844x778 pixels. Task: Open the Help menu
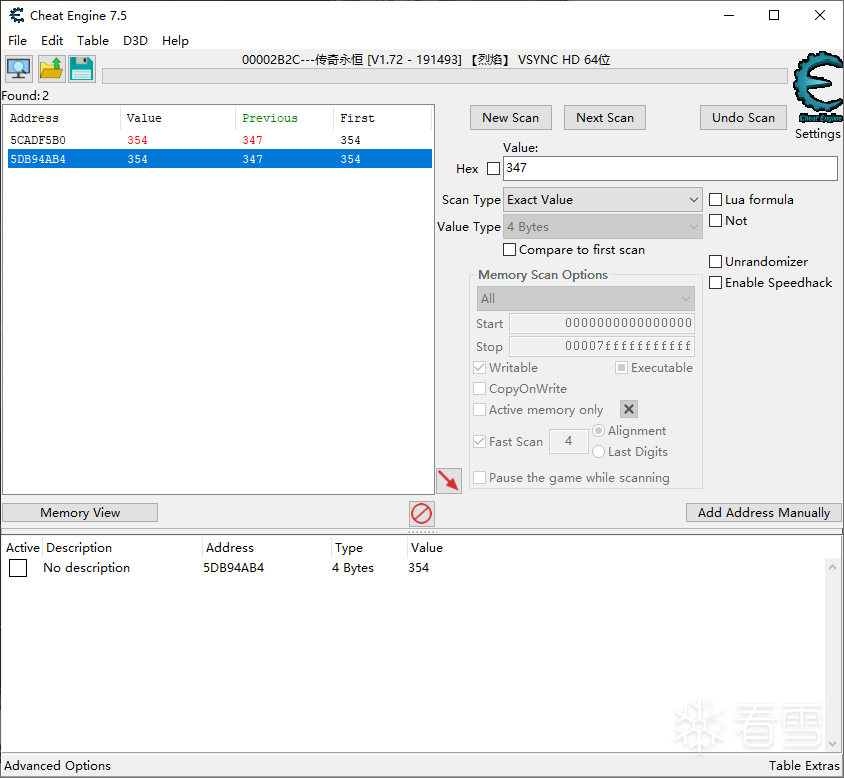[x=175, y=41]
